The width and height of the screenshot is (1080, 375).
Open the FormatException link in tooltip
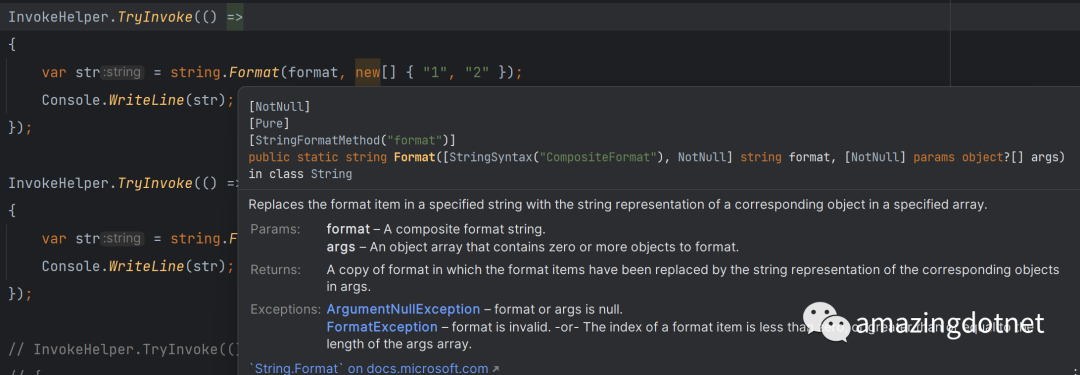[x=382, y=327]
